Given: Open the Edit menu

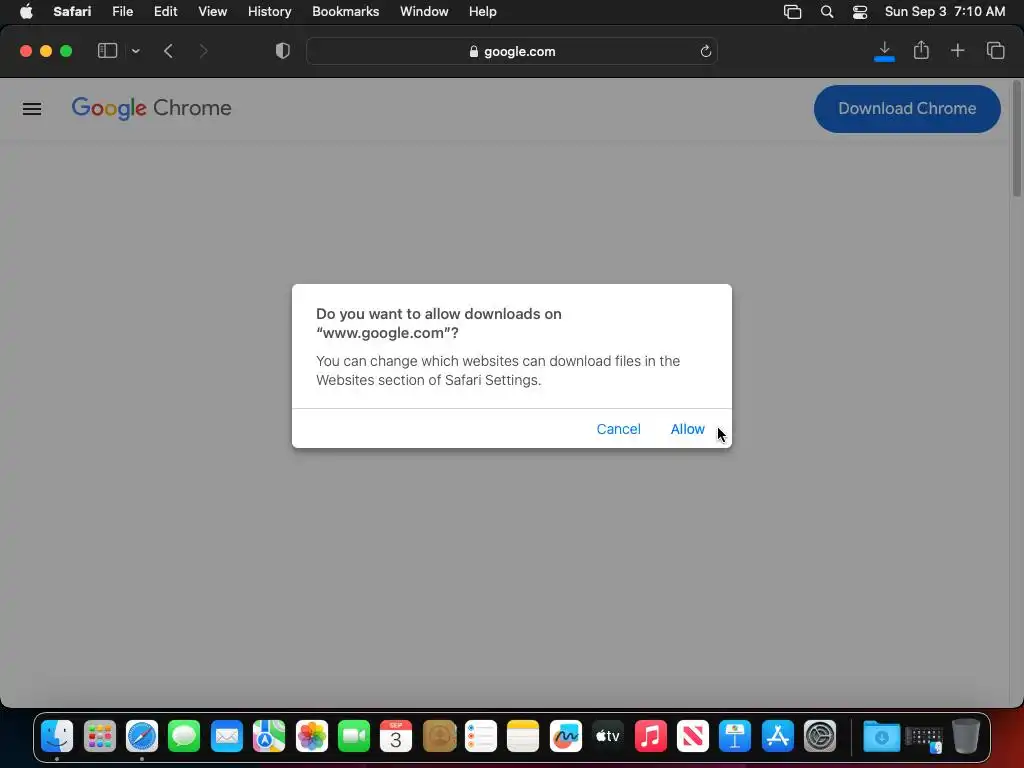Looking at the screenshot, I should pos(165,12).
